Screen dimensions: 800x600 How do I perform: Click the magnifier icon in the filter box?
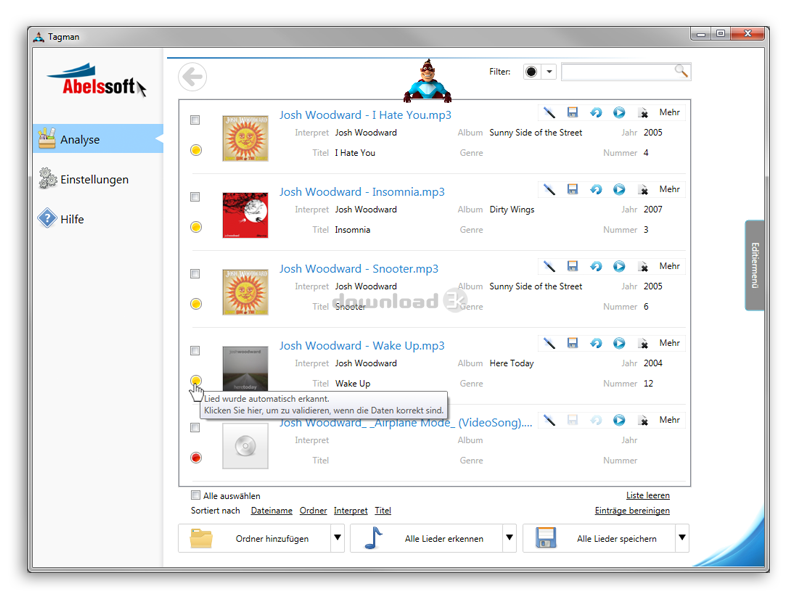coord(681,71)
